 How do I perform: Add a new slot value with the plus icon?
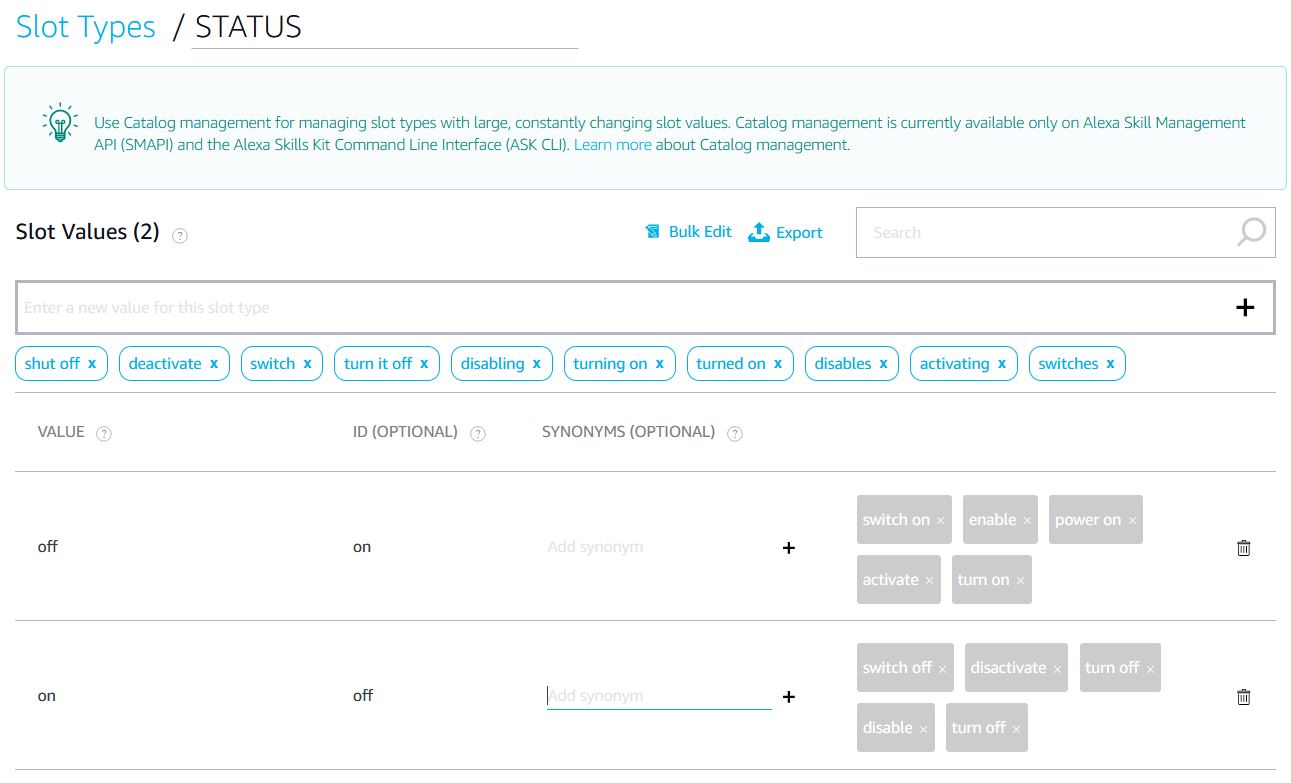click(x=1245, y=307)
